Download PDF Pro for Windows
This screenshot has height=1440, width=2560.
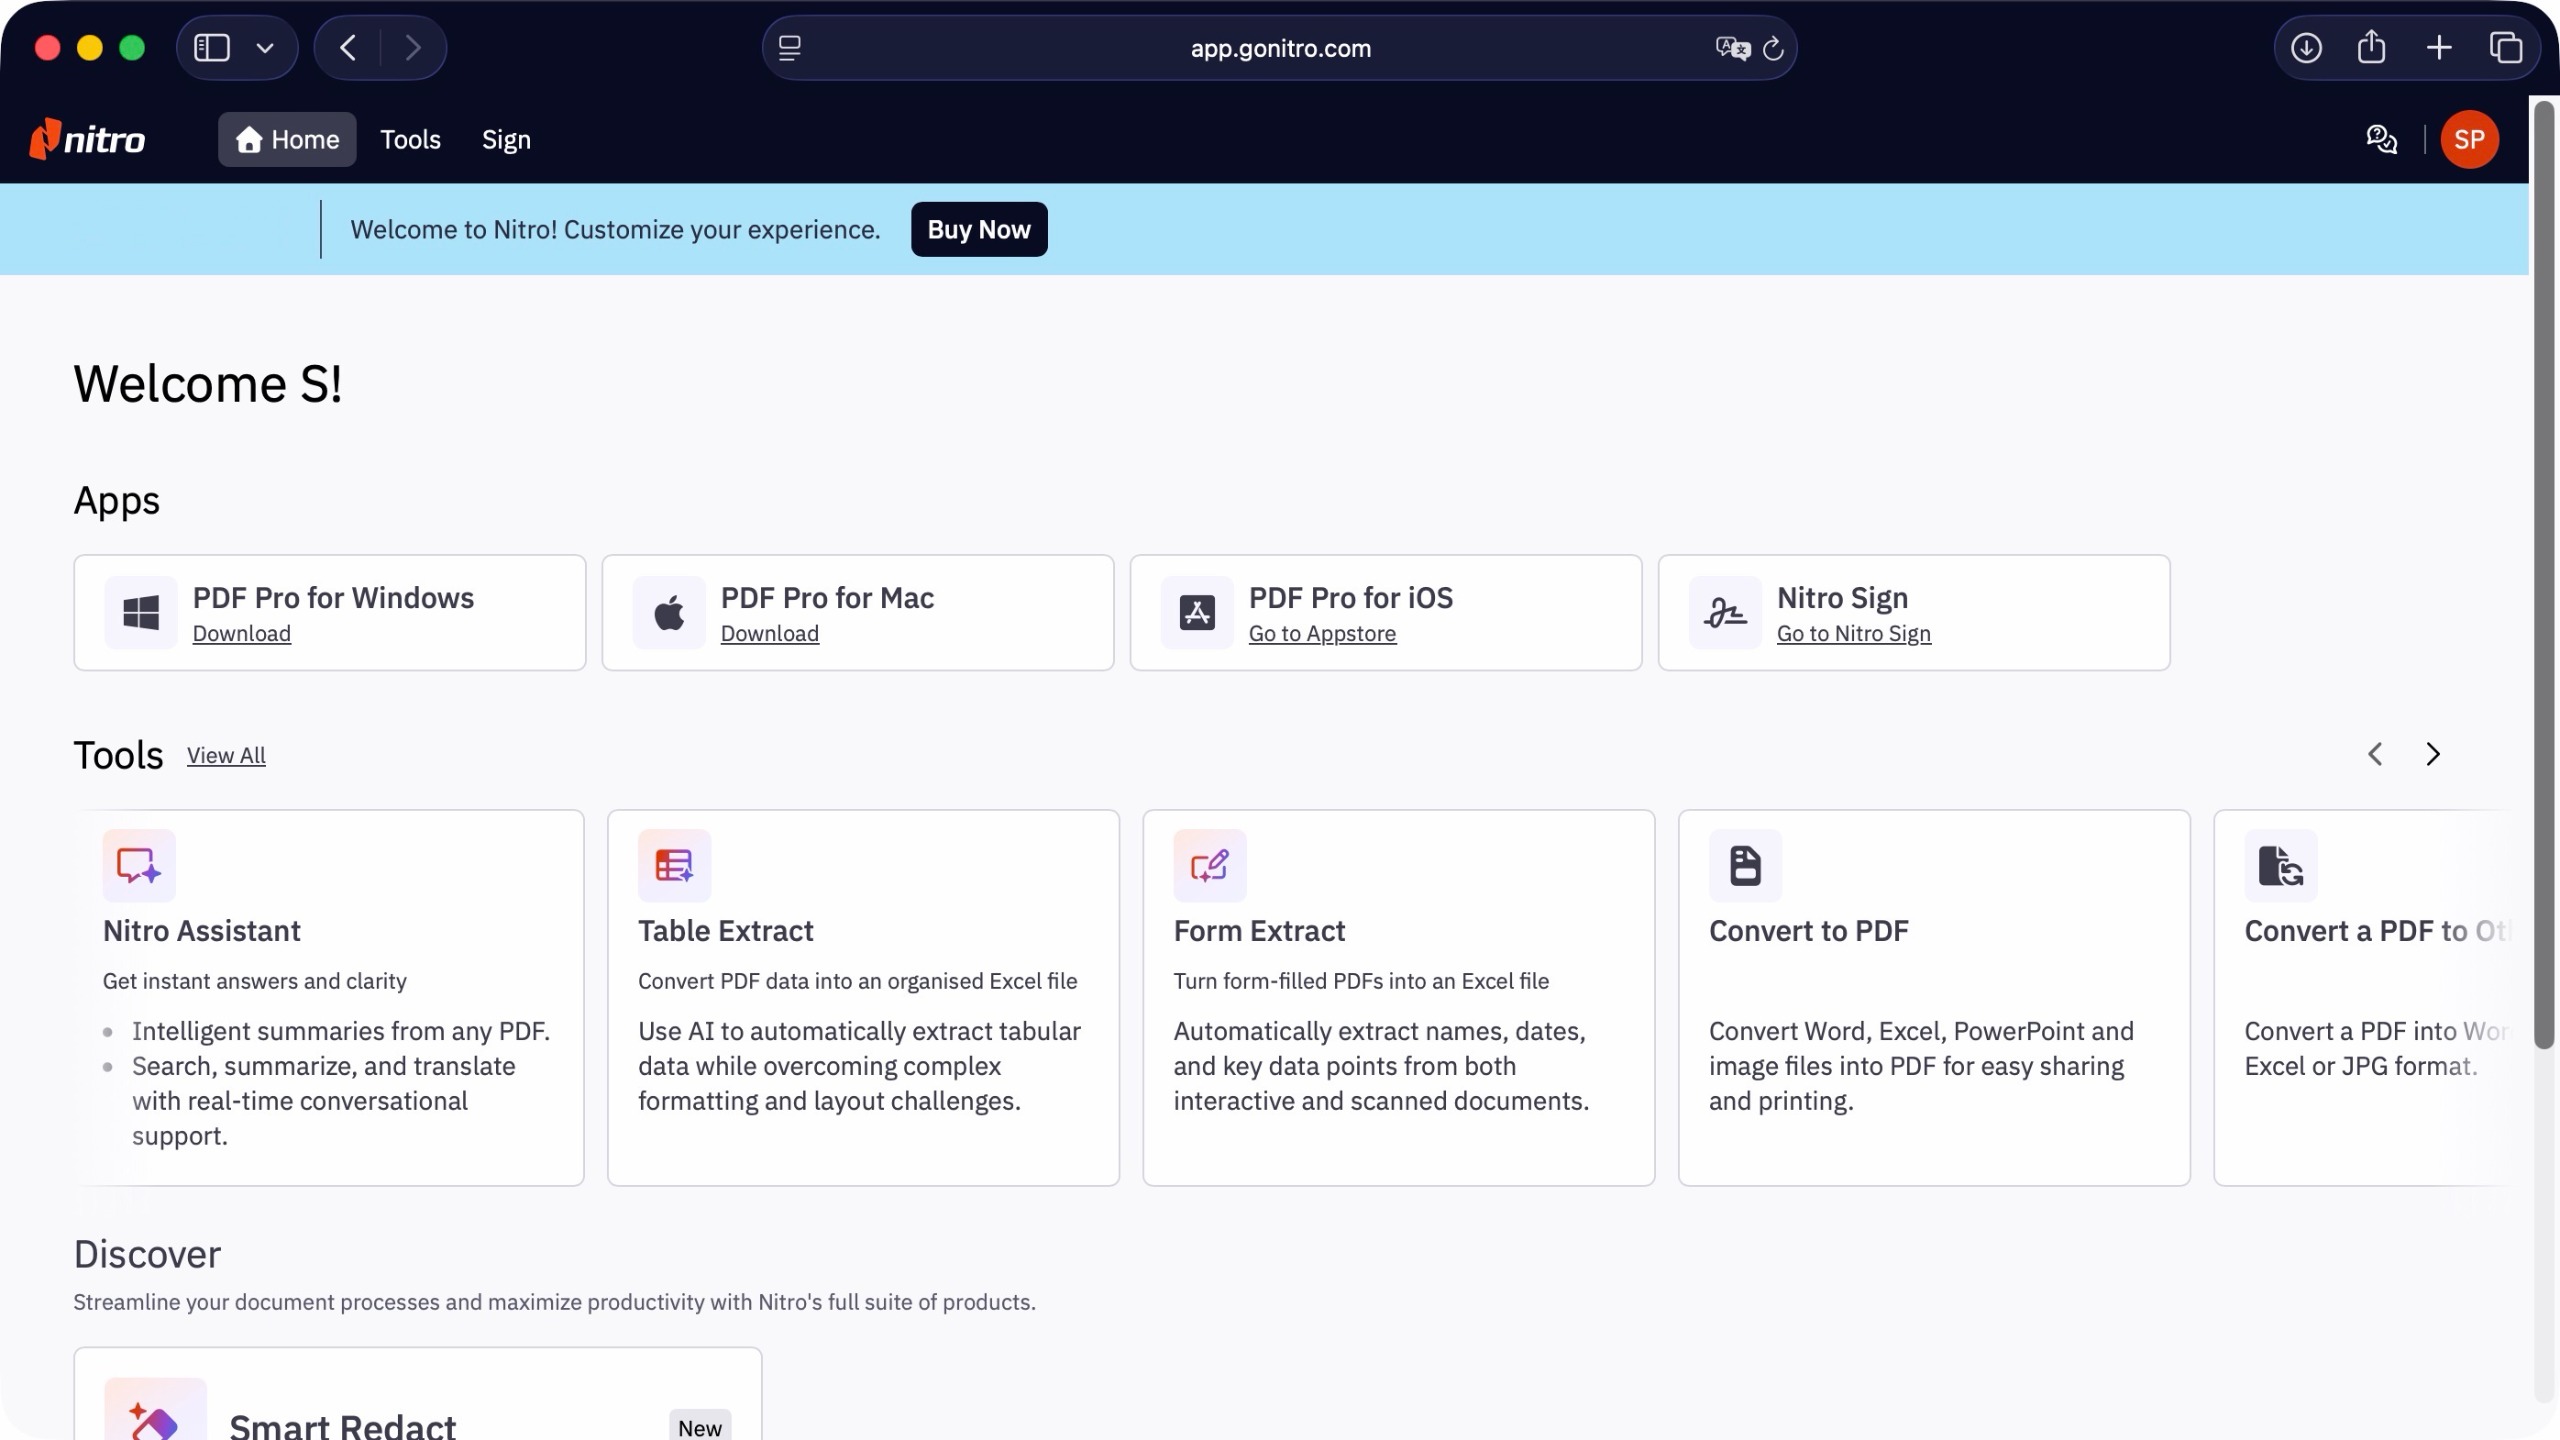coord(242,634)
